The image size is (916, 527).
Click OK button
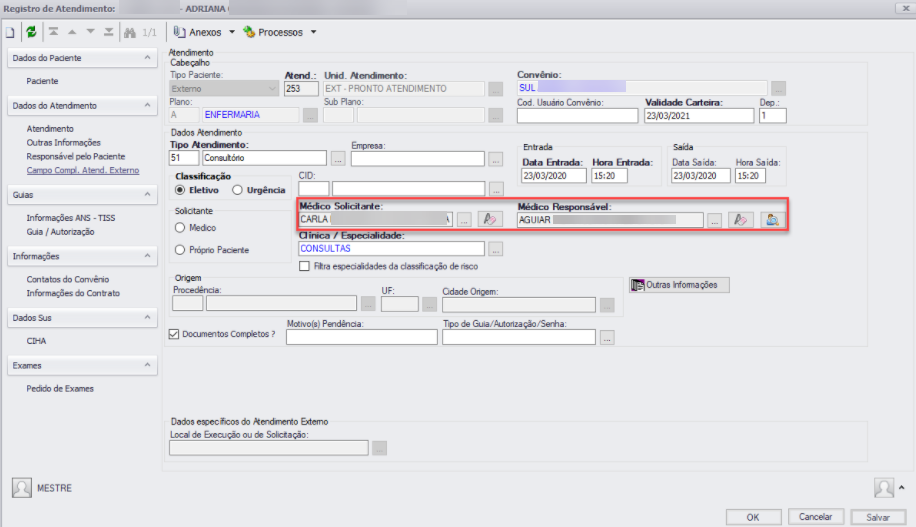(x=754, y=517)
